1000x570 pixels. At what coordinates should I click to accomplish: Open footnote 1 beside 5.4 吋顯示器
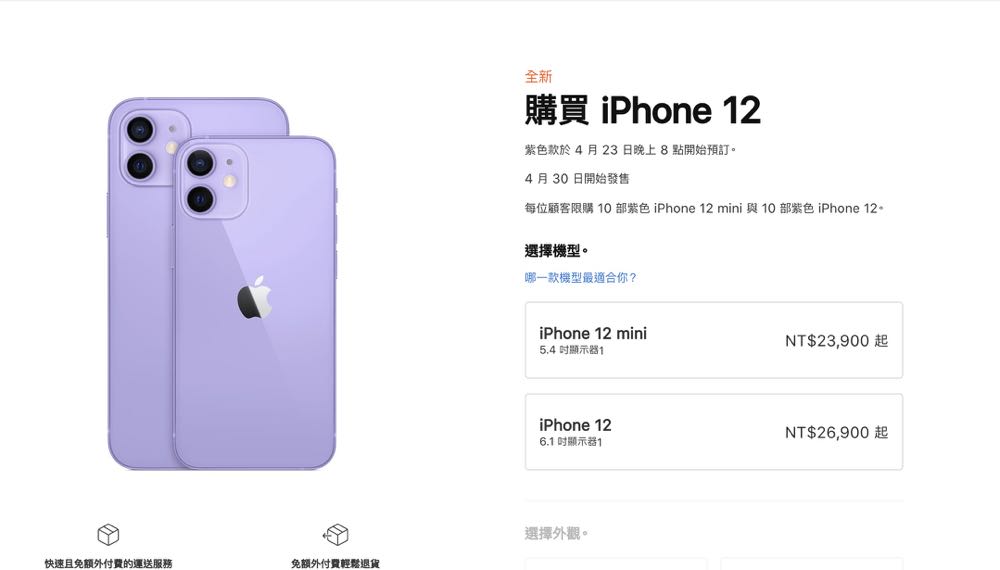601,350
